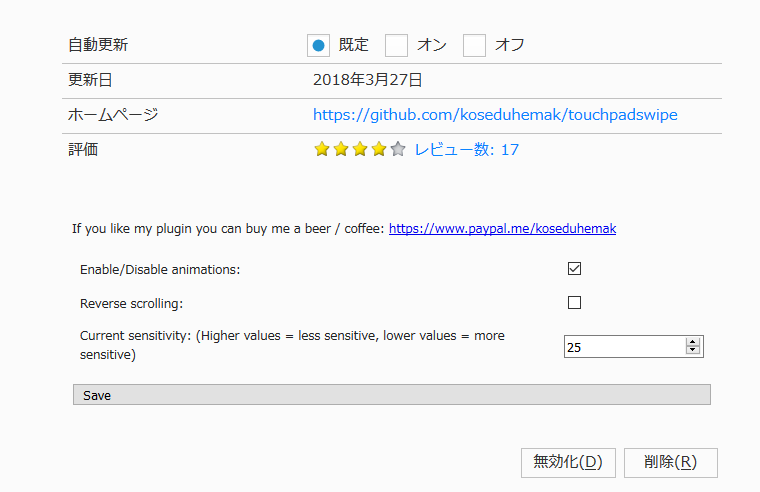
Task: Click the 削除(R) remove button
Action: [670, 462]
